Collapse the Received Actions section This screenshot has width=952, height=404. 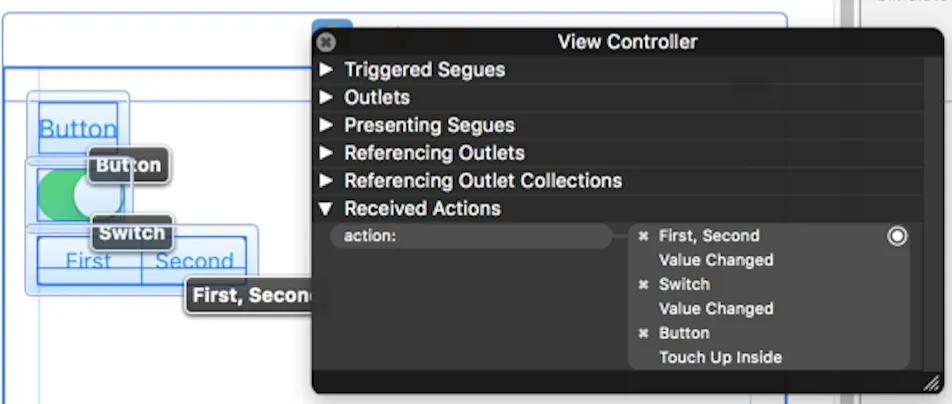(x=326, y=209)
